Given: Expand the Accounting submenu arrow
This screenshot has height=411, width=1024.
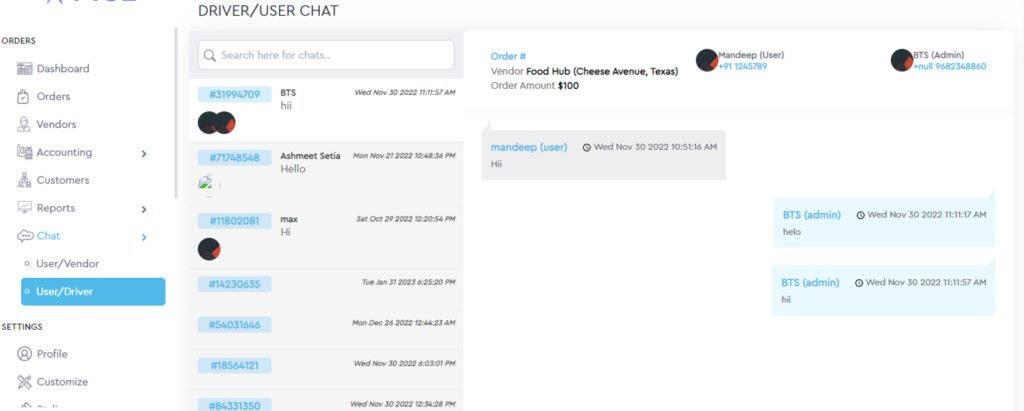Looking at the screenshot, I should [144, 154].
